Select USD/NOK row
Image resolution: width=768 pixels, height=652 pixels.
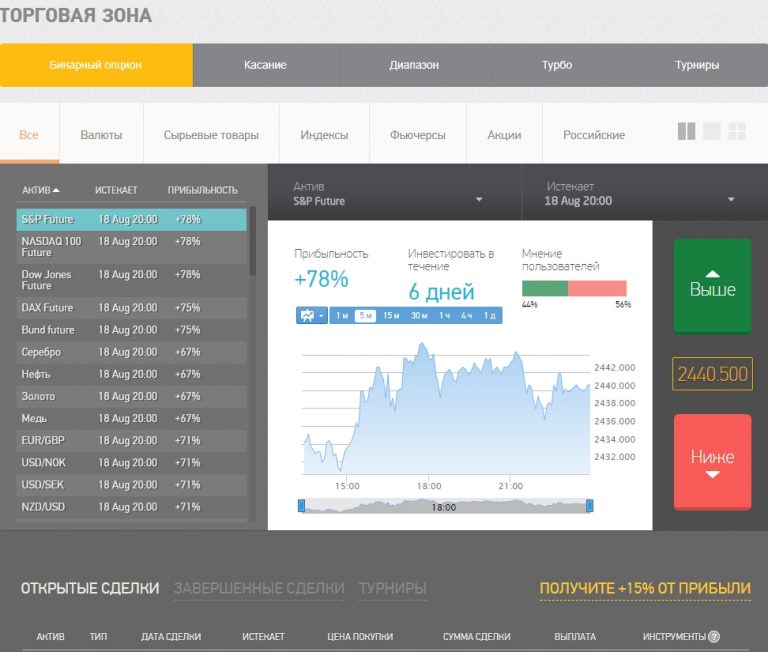[131, 462]
